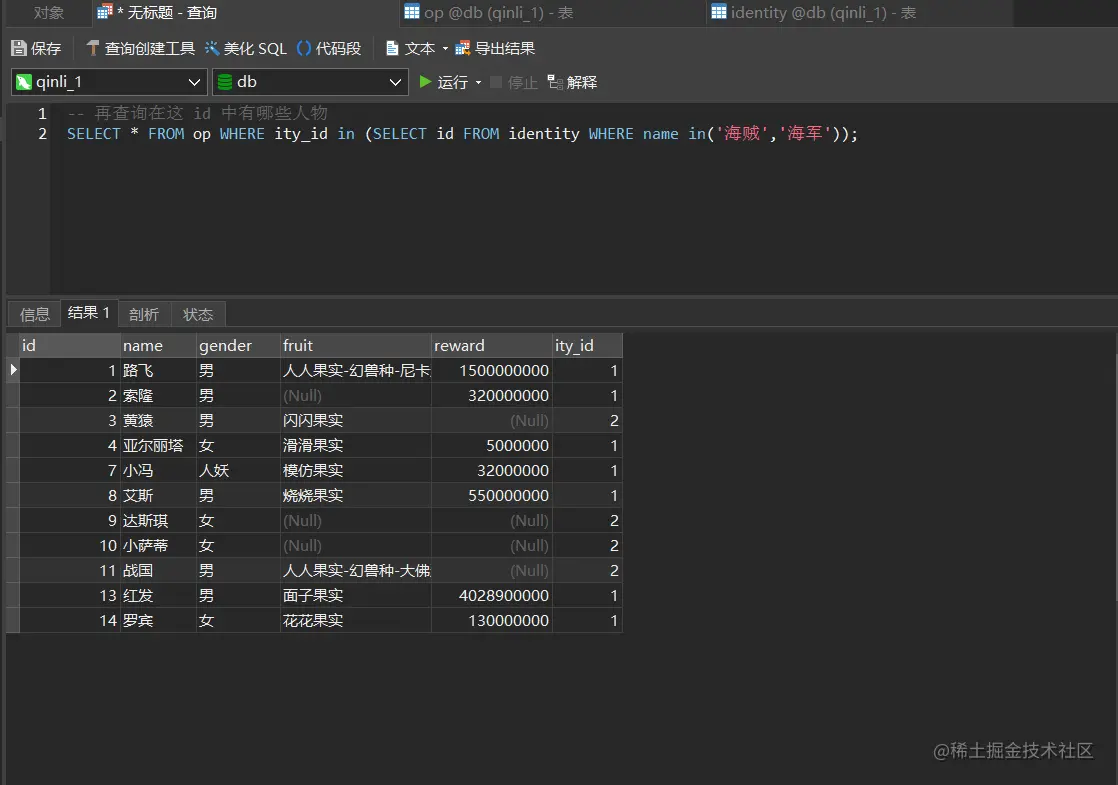Screen dimensions: 1118x785
Task: Select the Result 1 (结果 1) tab
Action: pyautogui.click(x=89, y=313)
